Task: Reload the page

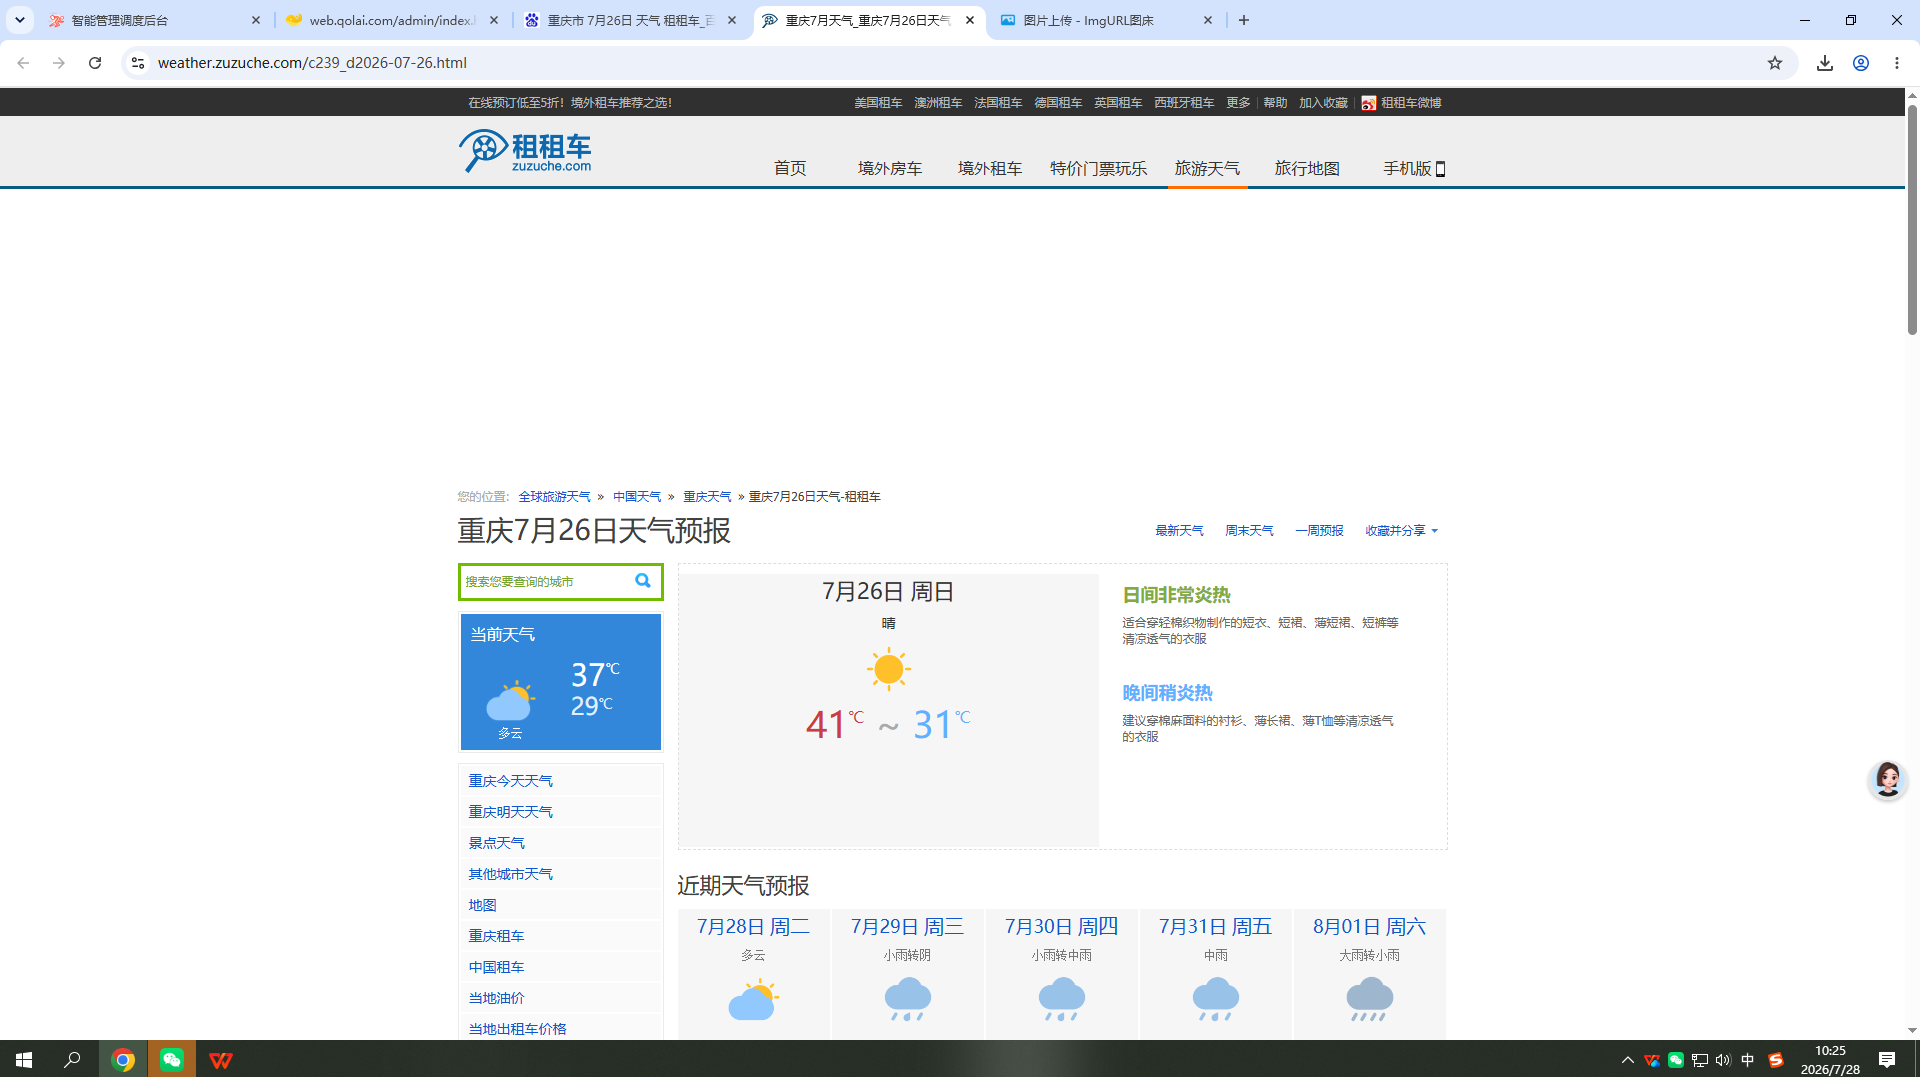Action: pos(95,63)
